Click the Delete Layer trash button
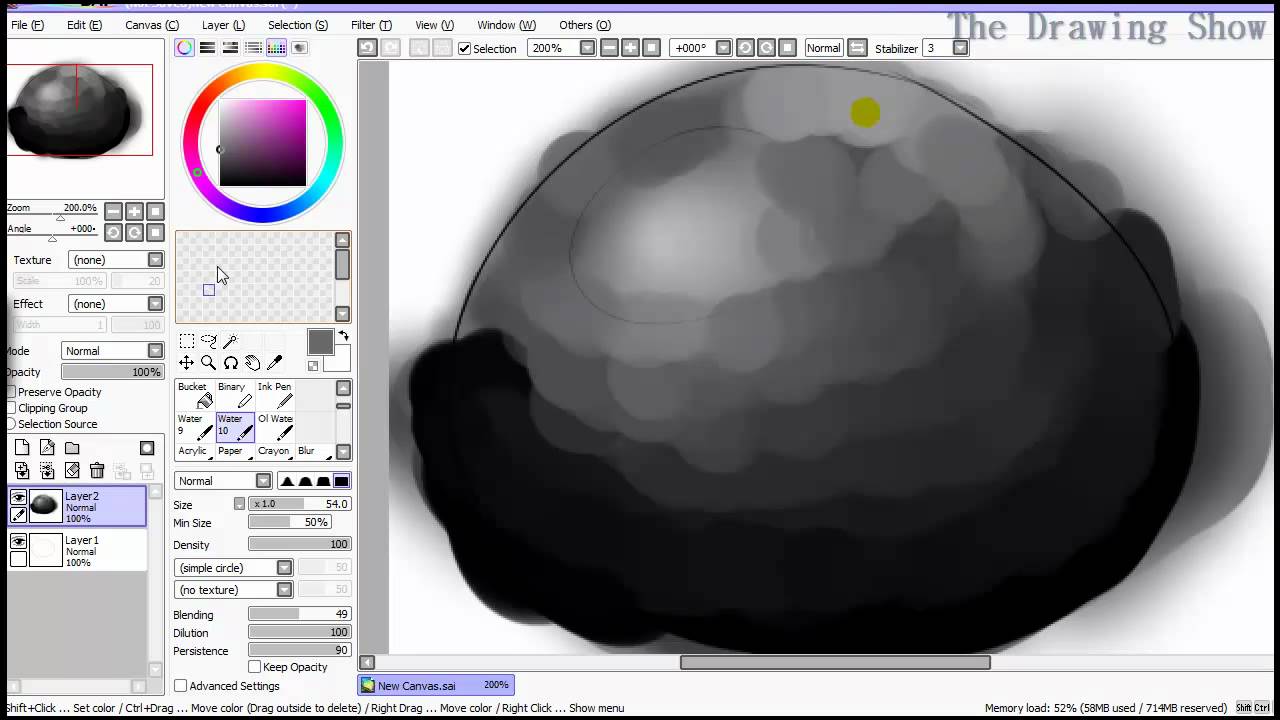Screen dimensions: 1280x720 97,470
